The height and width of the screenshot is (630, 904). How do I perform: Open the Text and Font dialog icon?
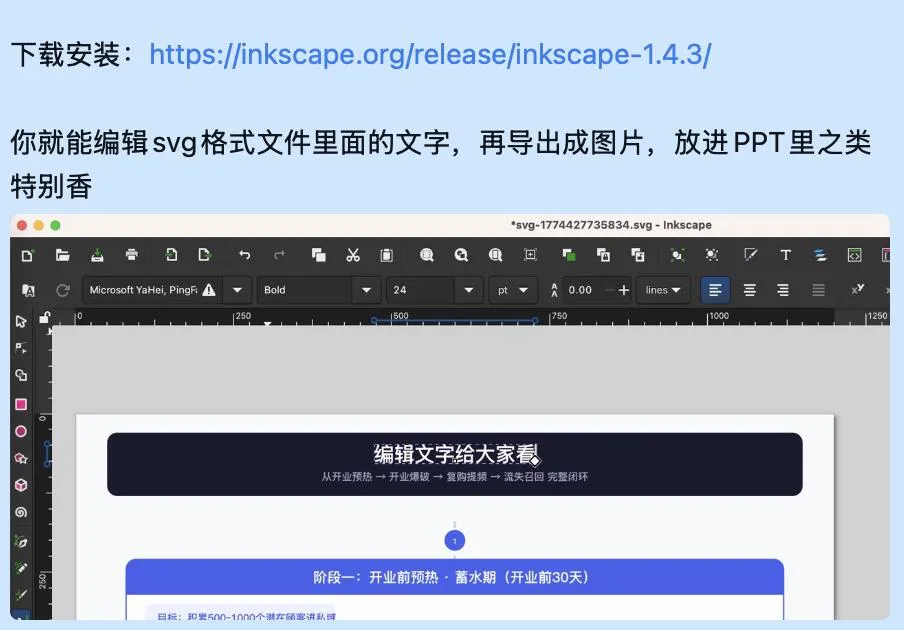point(785,255)
